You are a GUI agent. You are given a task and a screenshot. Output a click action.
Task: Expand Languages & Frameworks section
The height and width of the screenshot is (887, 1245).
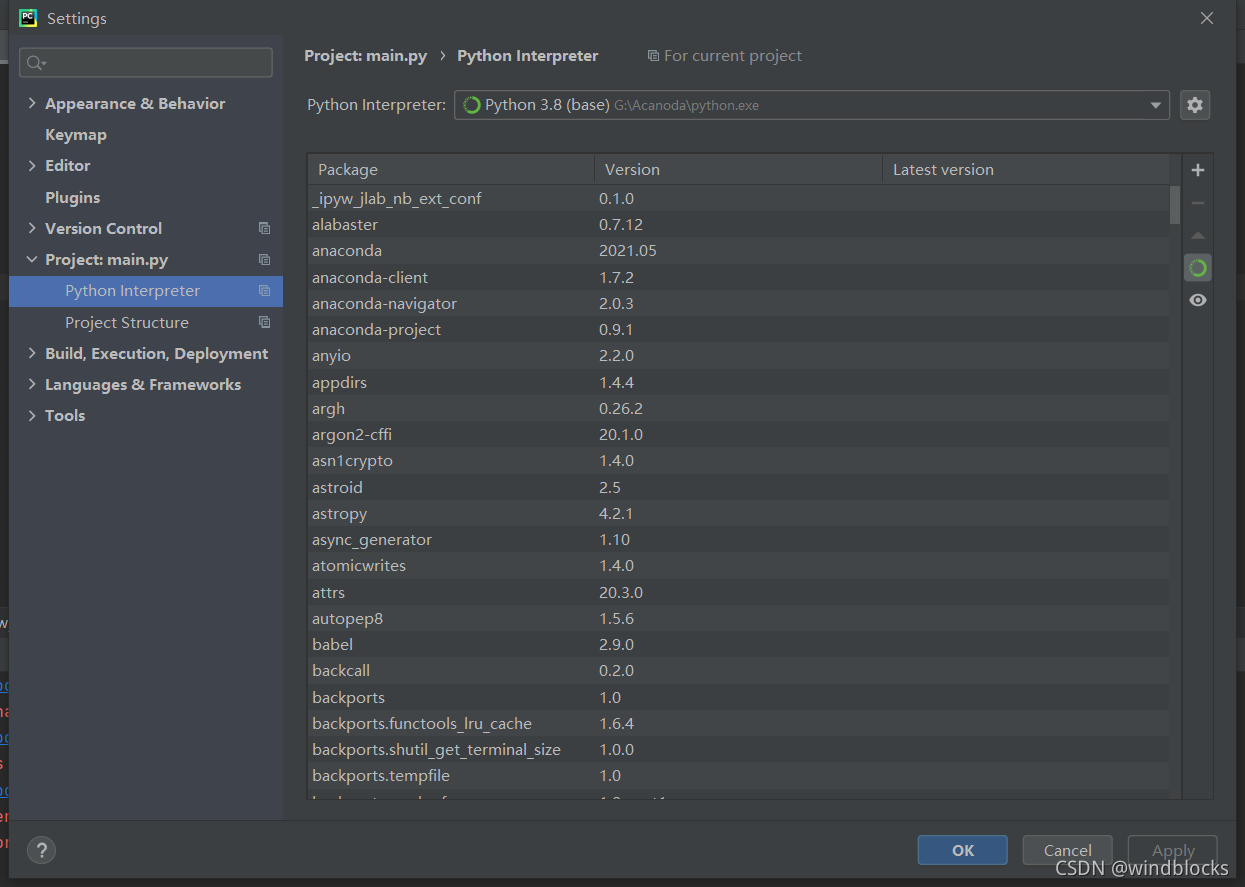coord(32,384)
